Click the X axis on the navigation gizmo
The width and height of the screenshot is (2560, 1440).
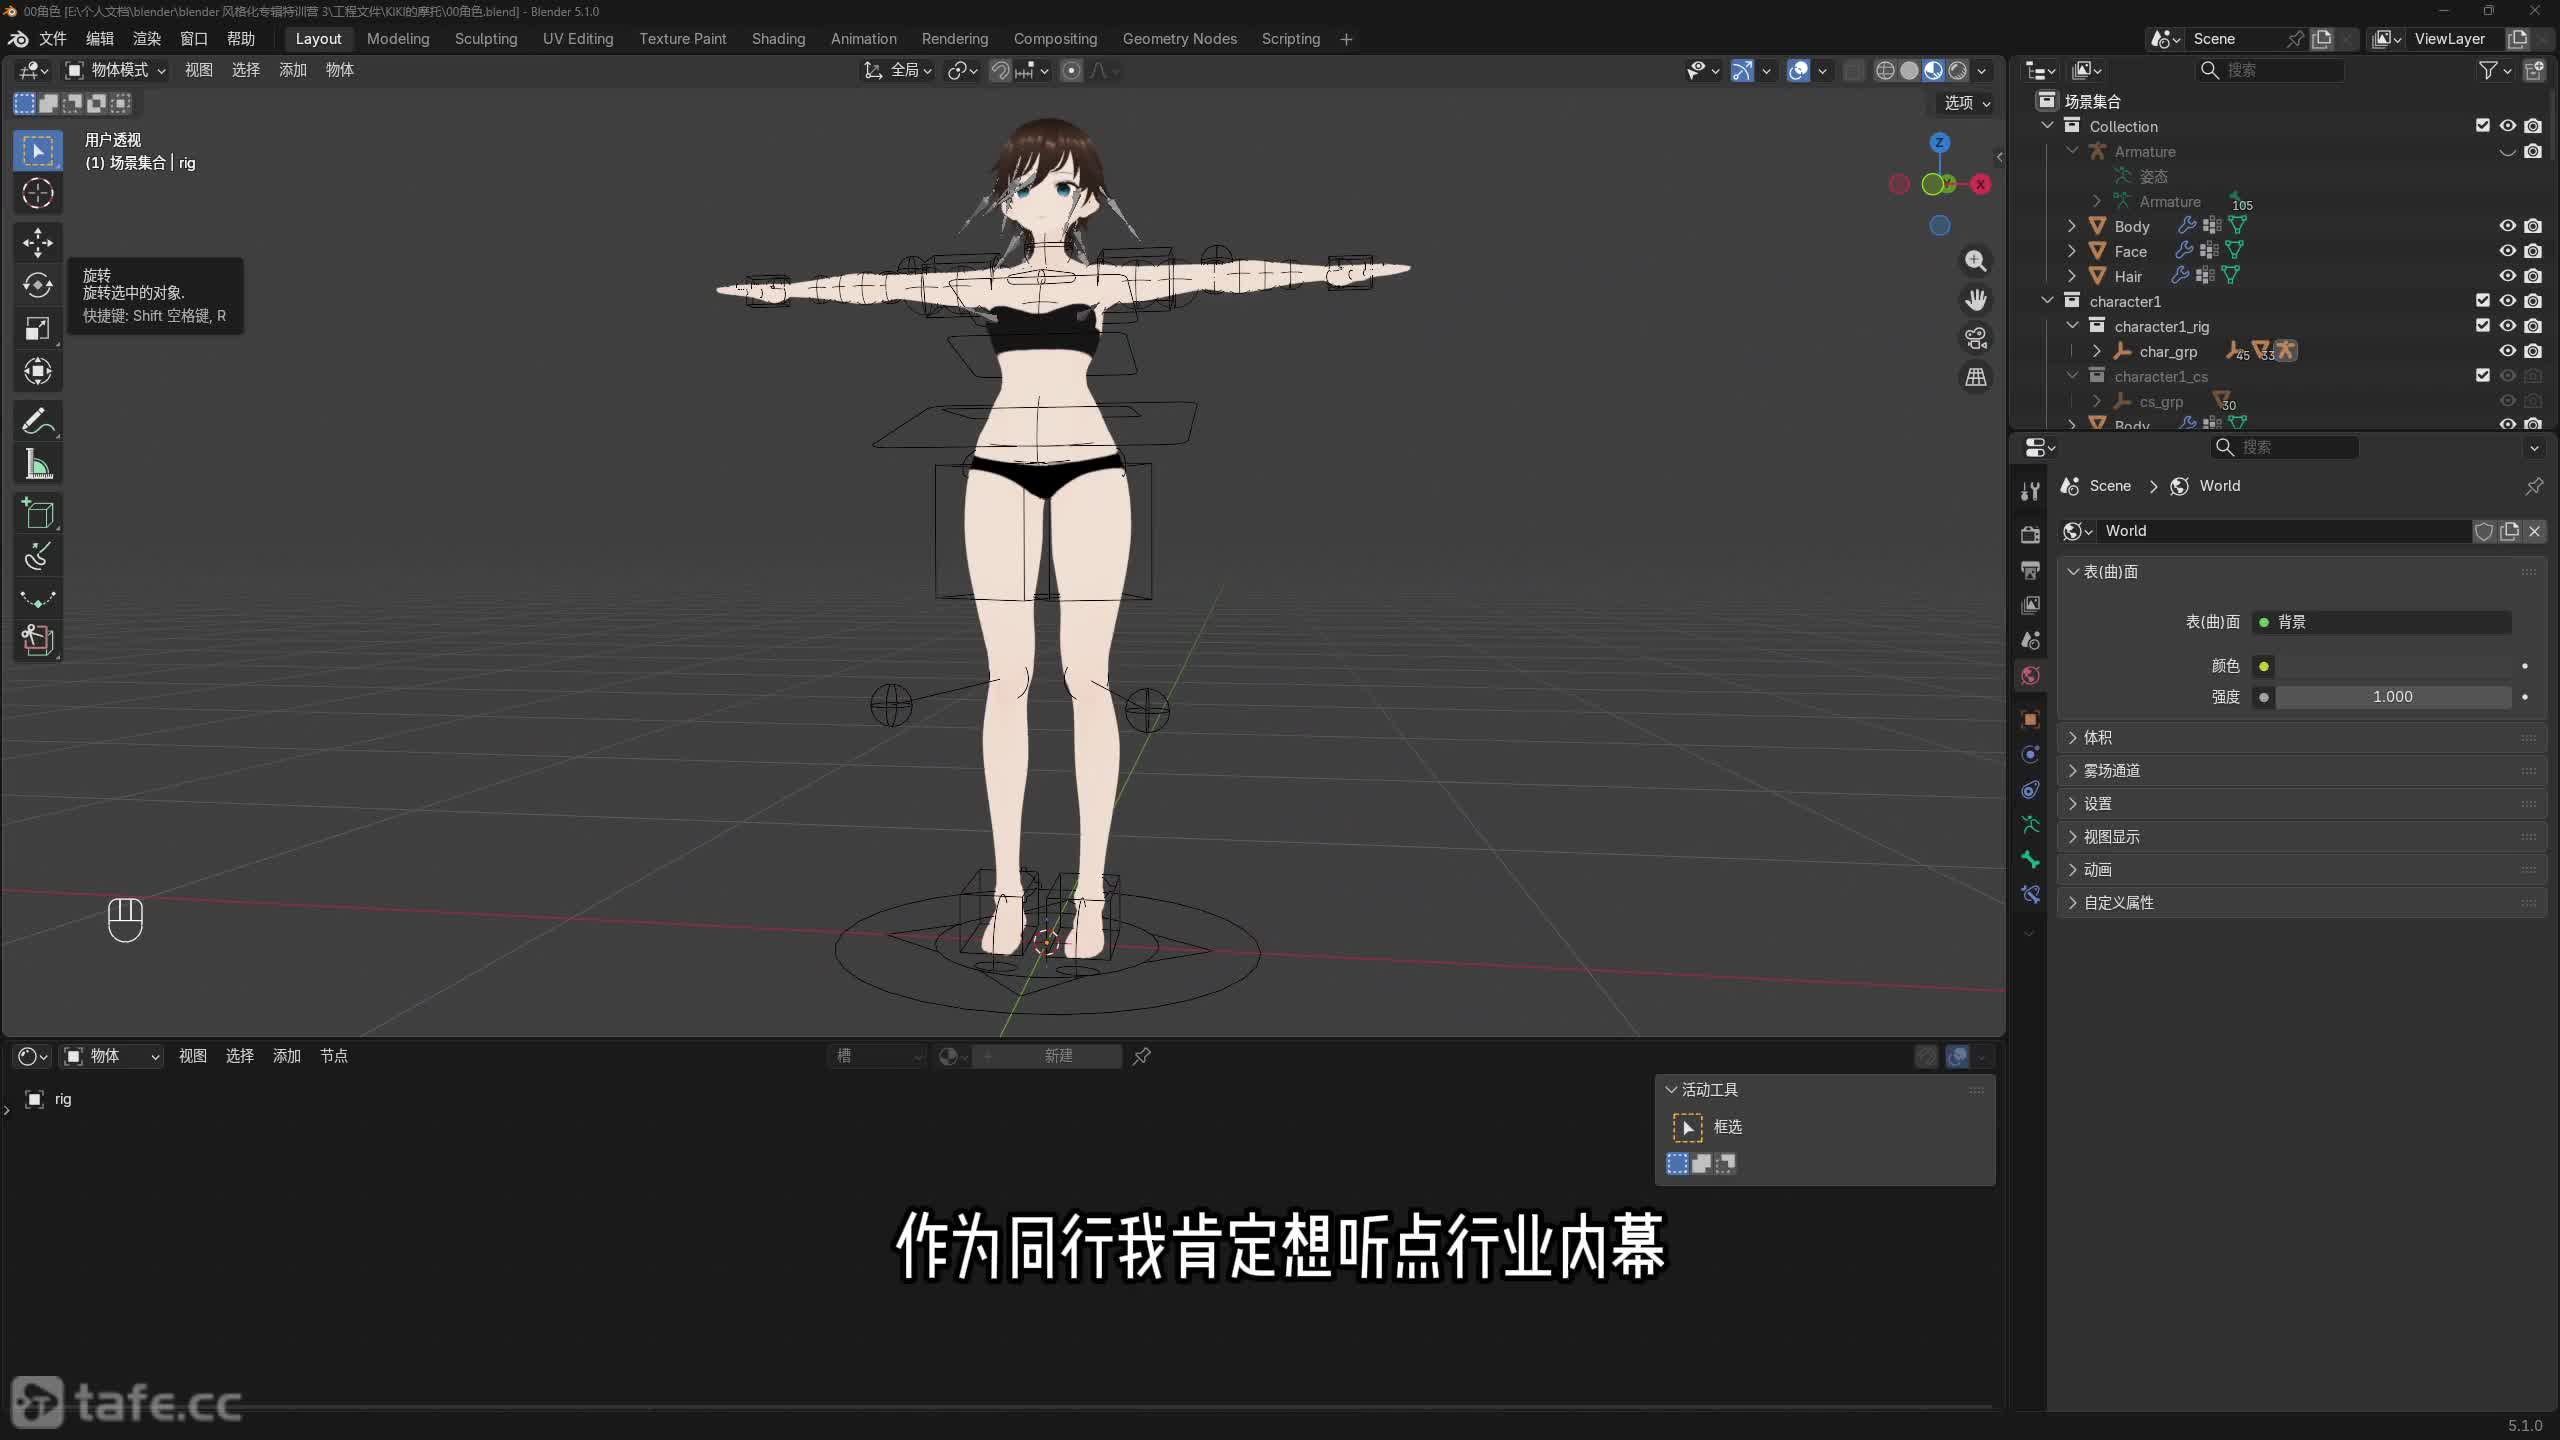[x=1980, y=184]
